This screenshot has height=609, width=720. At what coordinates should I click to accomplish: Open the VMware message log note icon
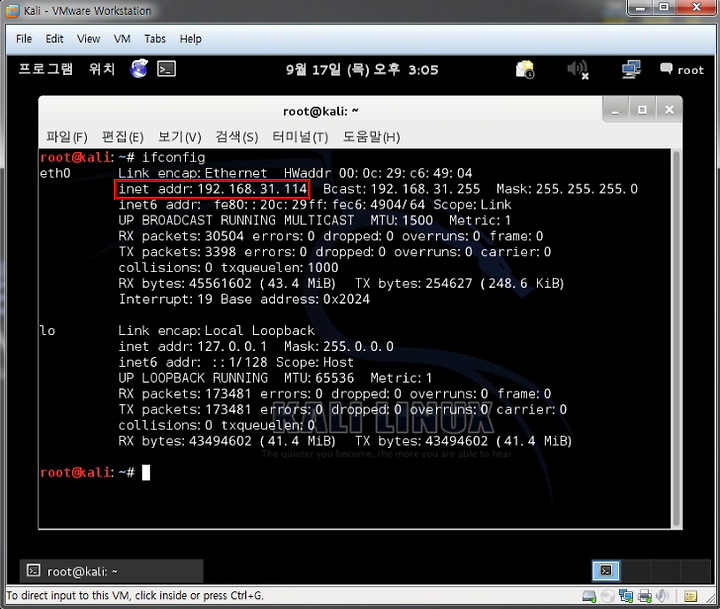coord(691,596)
